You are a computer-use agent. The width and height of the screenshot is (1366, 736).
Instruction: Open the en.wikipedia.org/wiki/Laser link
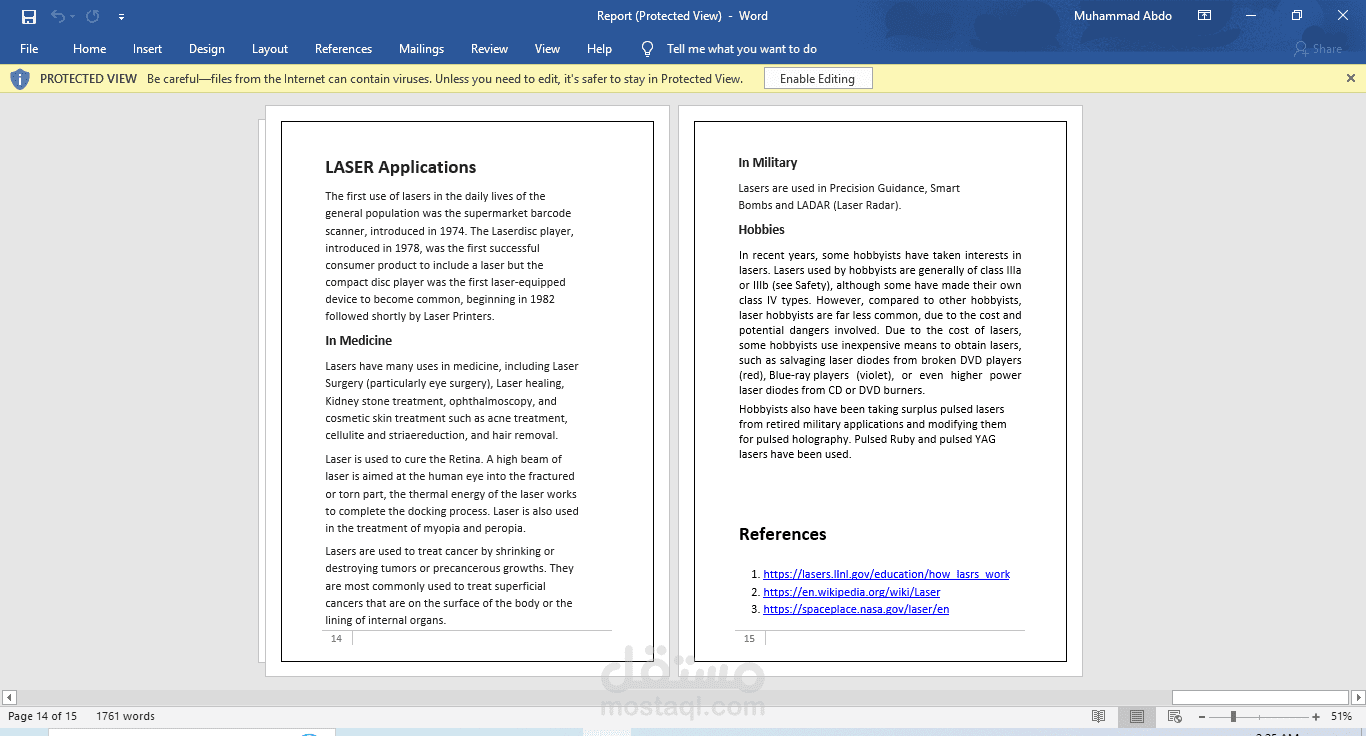click(x=851, y=592)
